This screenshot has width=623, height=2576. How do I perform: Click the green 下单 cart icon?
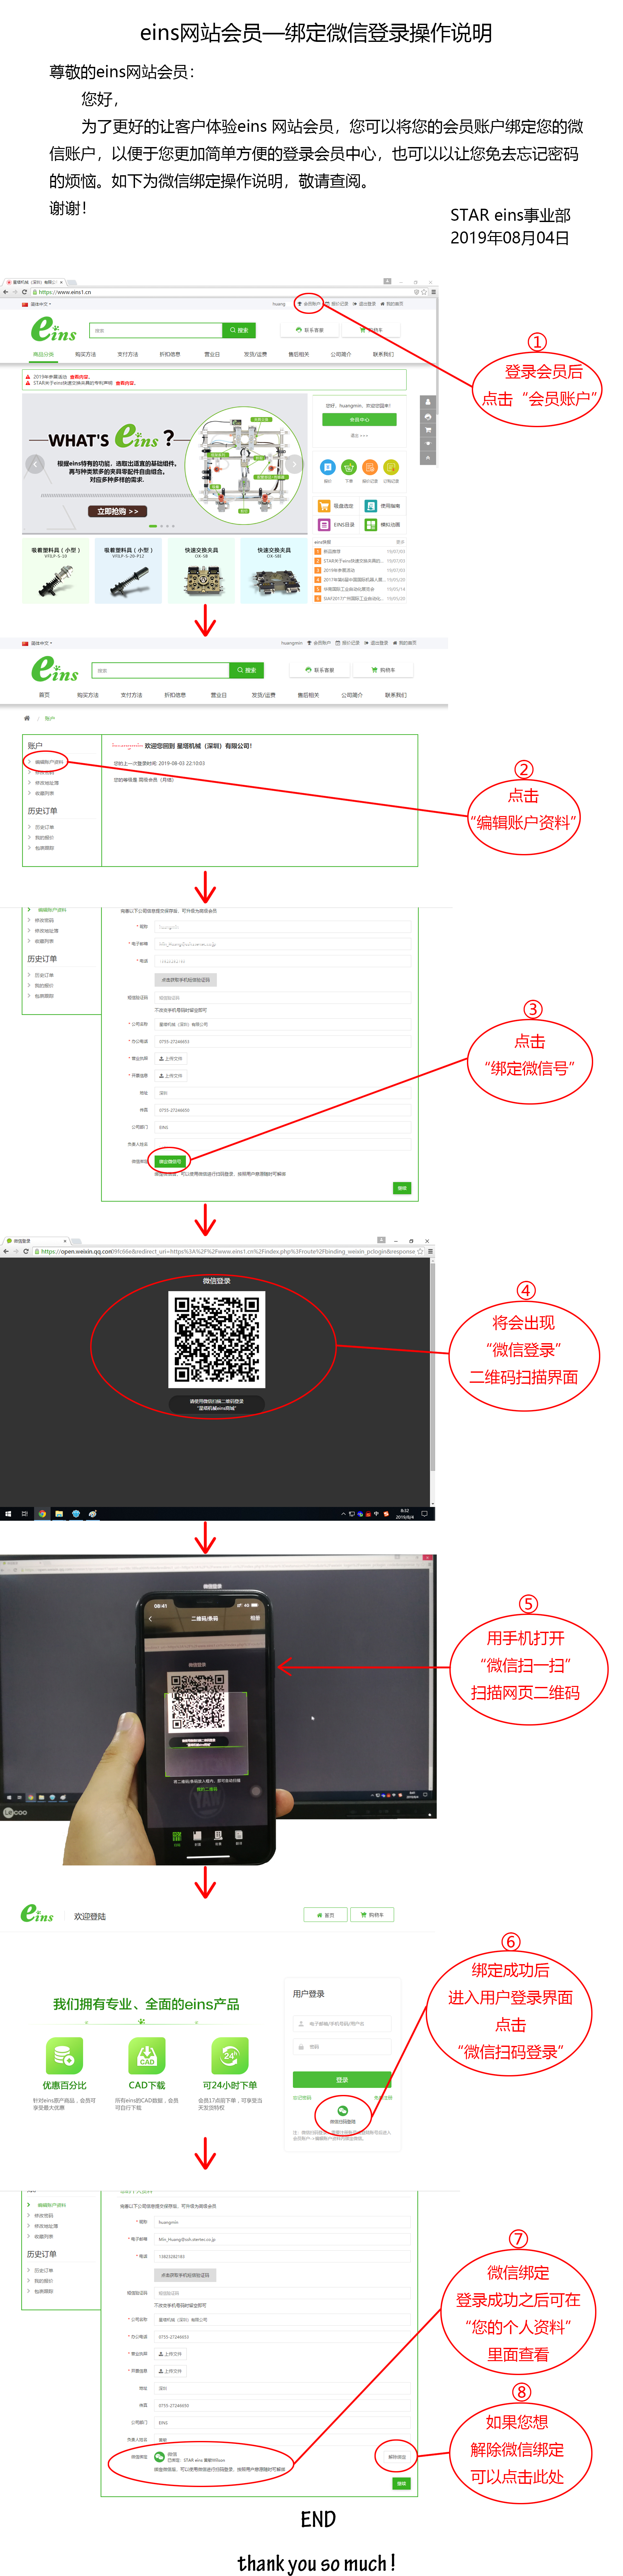coord(349,467)
